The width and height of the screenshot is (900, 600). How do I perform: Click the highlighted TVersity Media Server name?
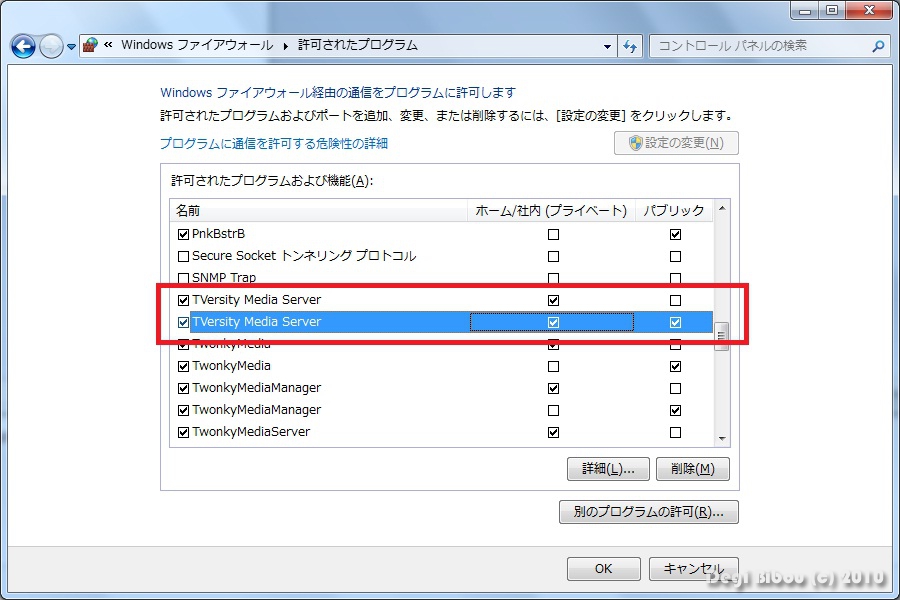point(257,322)
